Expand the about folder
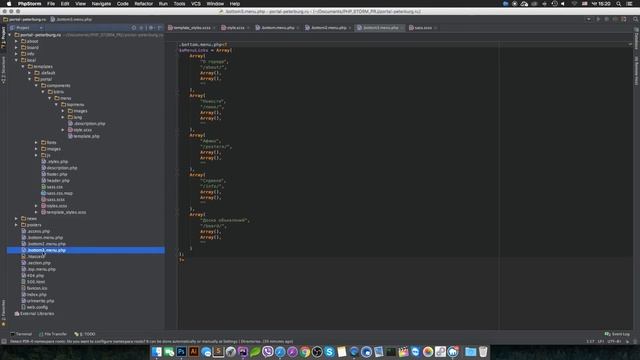The width and height of the screenshot is (640, 360). click(16, 41)
